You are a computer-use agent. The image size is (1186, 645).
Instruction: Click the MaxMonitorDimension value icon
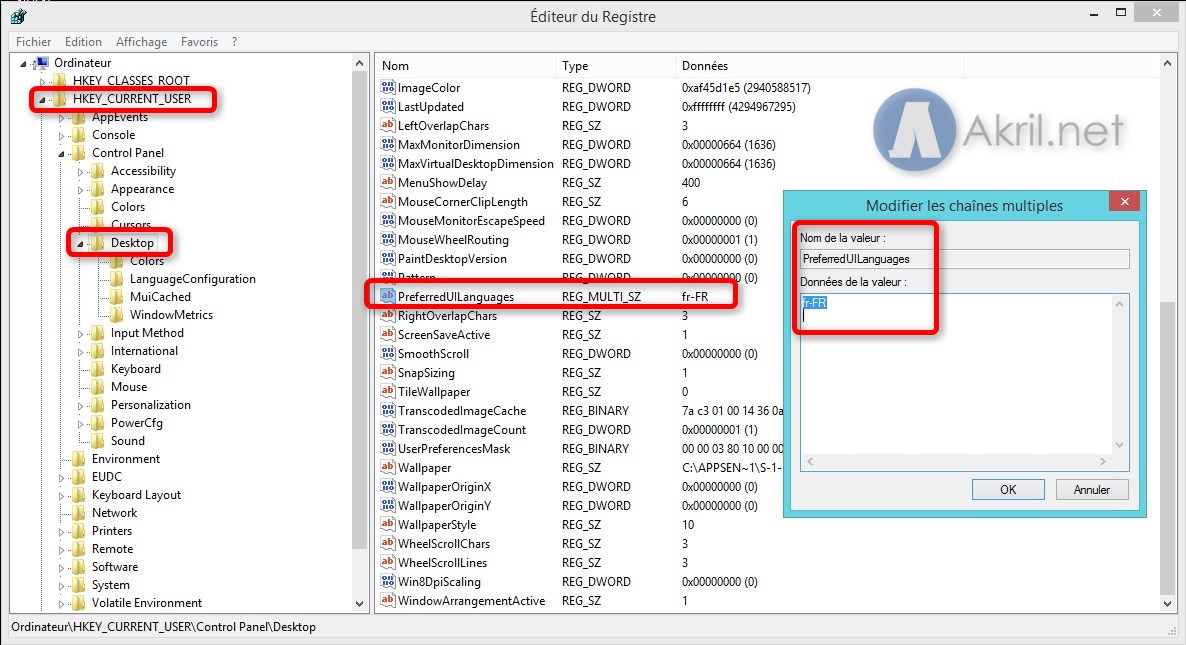point(387,144)
